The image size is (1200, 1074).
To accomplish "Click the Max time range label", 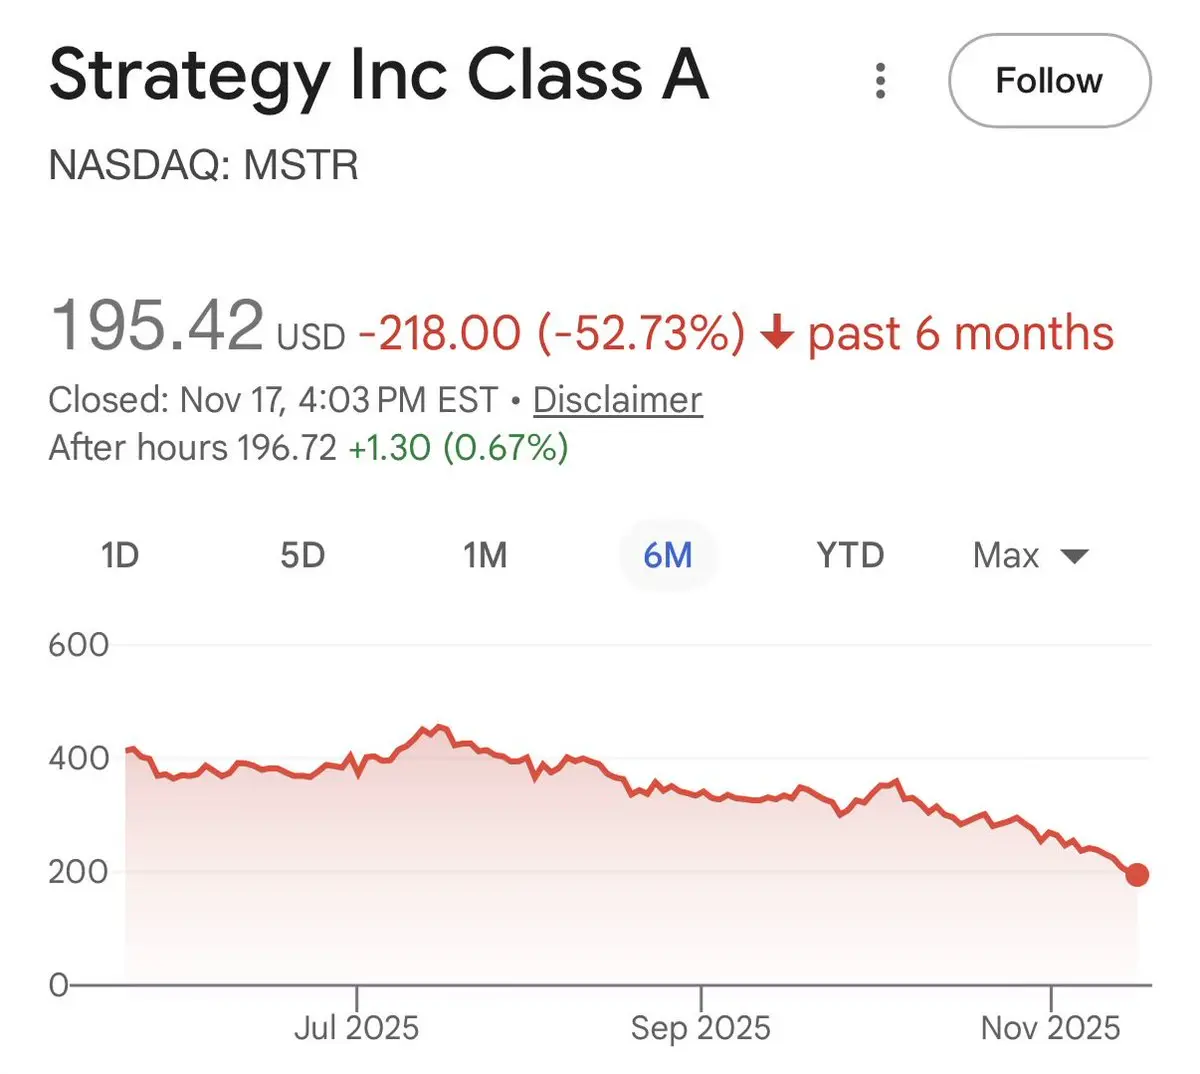I will 1006,555.
